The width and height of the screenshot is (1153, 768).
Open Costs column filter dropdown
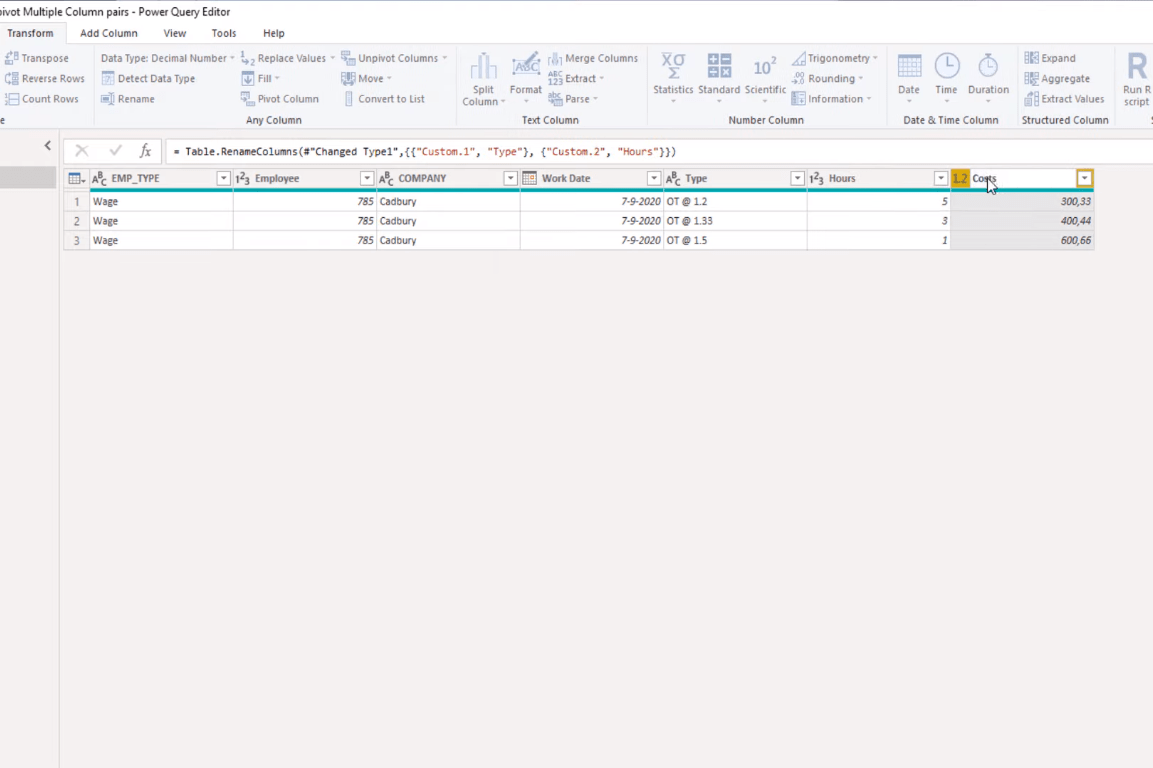tap(1084, 179)
